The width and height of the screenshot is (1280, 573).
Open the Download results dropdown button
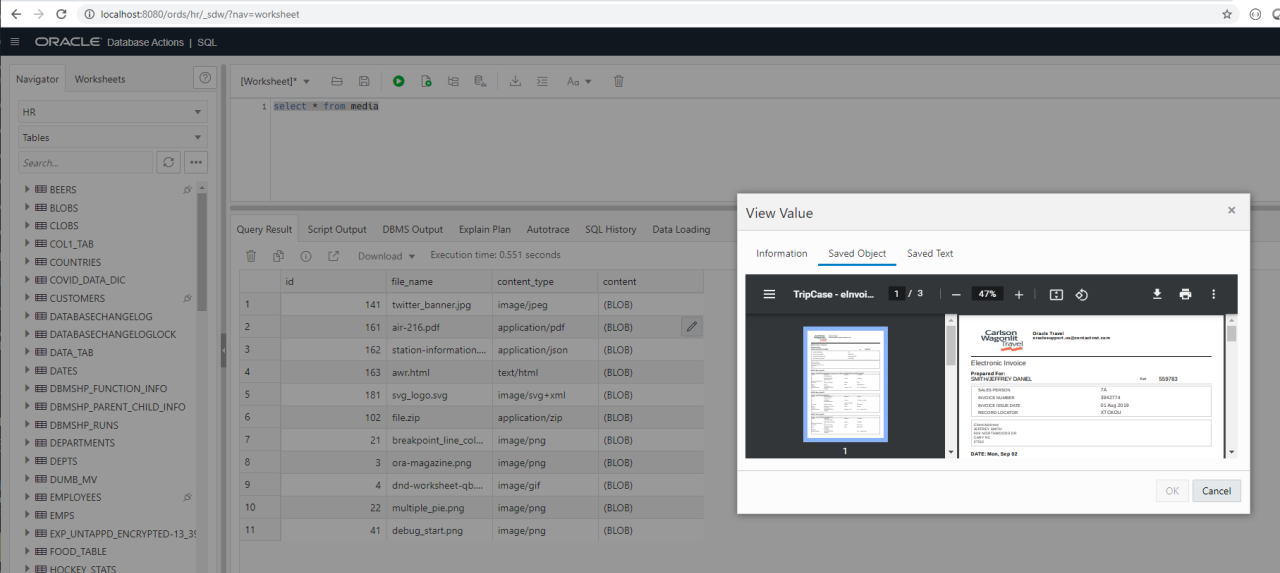[386, 256]
